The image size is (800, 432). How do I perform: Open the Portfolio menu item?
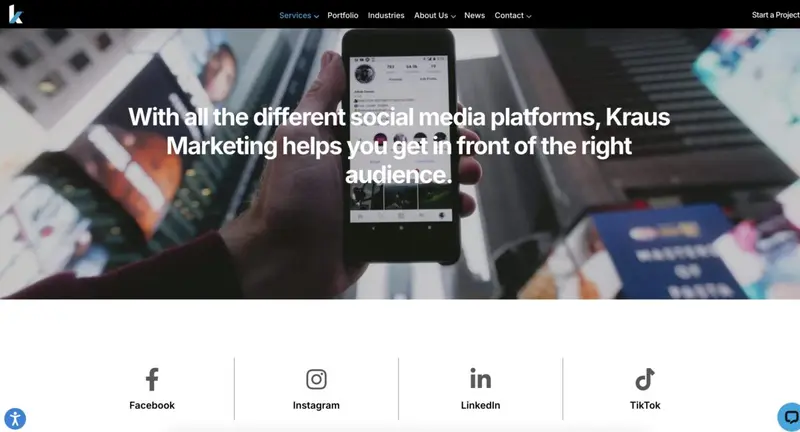pos(343,15)
